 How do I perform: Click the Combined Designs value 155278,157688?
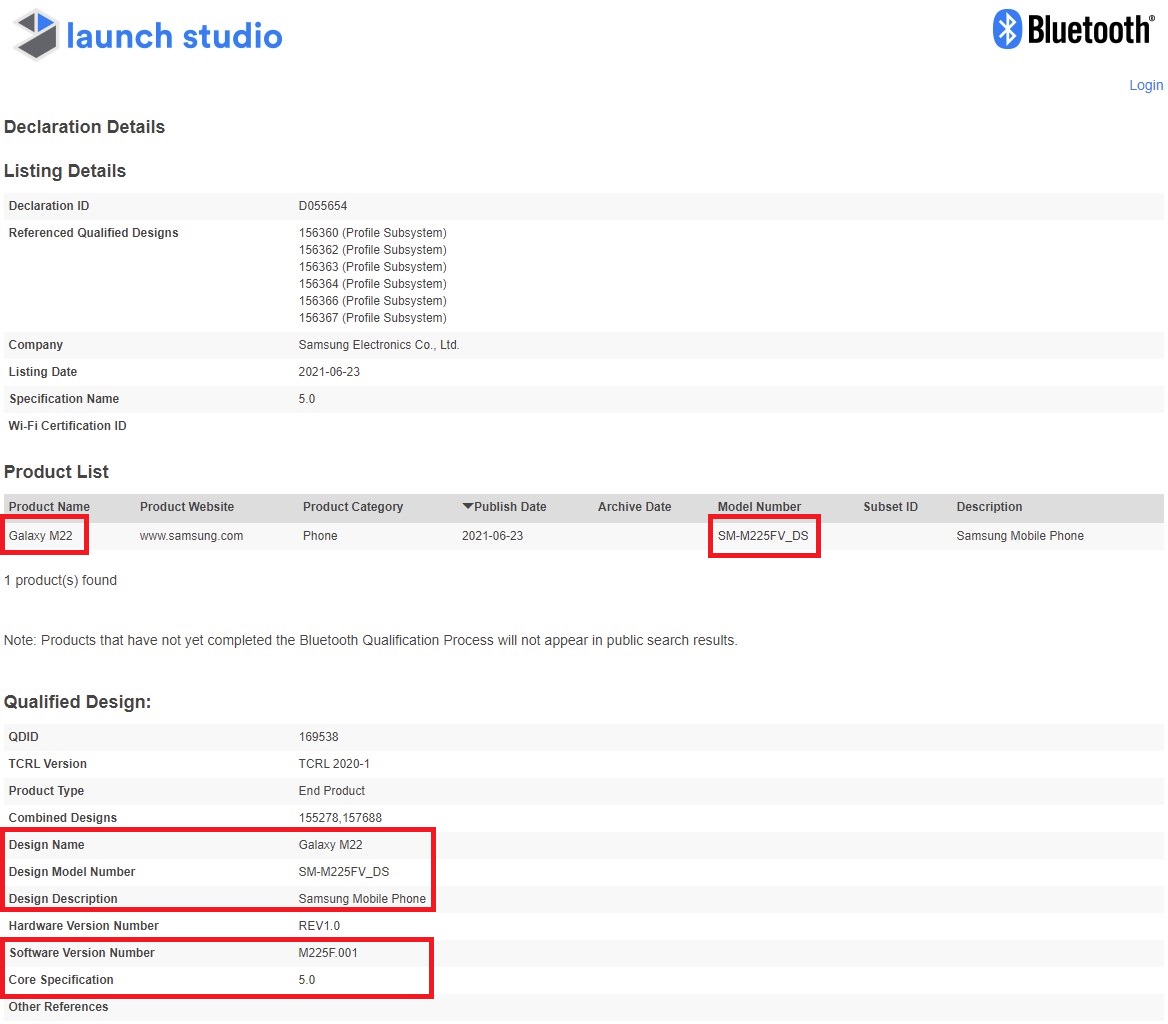point(340,818)
